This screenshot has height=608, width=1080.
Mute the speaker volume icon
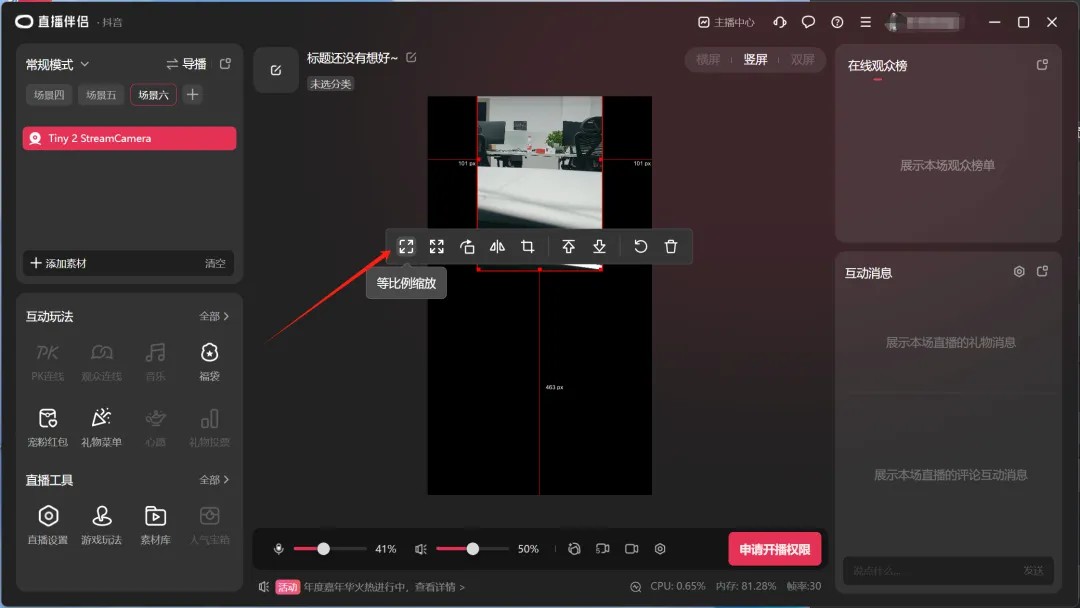click(421, 549)
